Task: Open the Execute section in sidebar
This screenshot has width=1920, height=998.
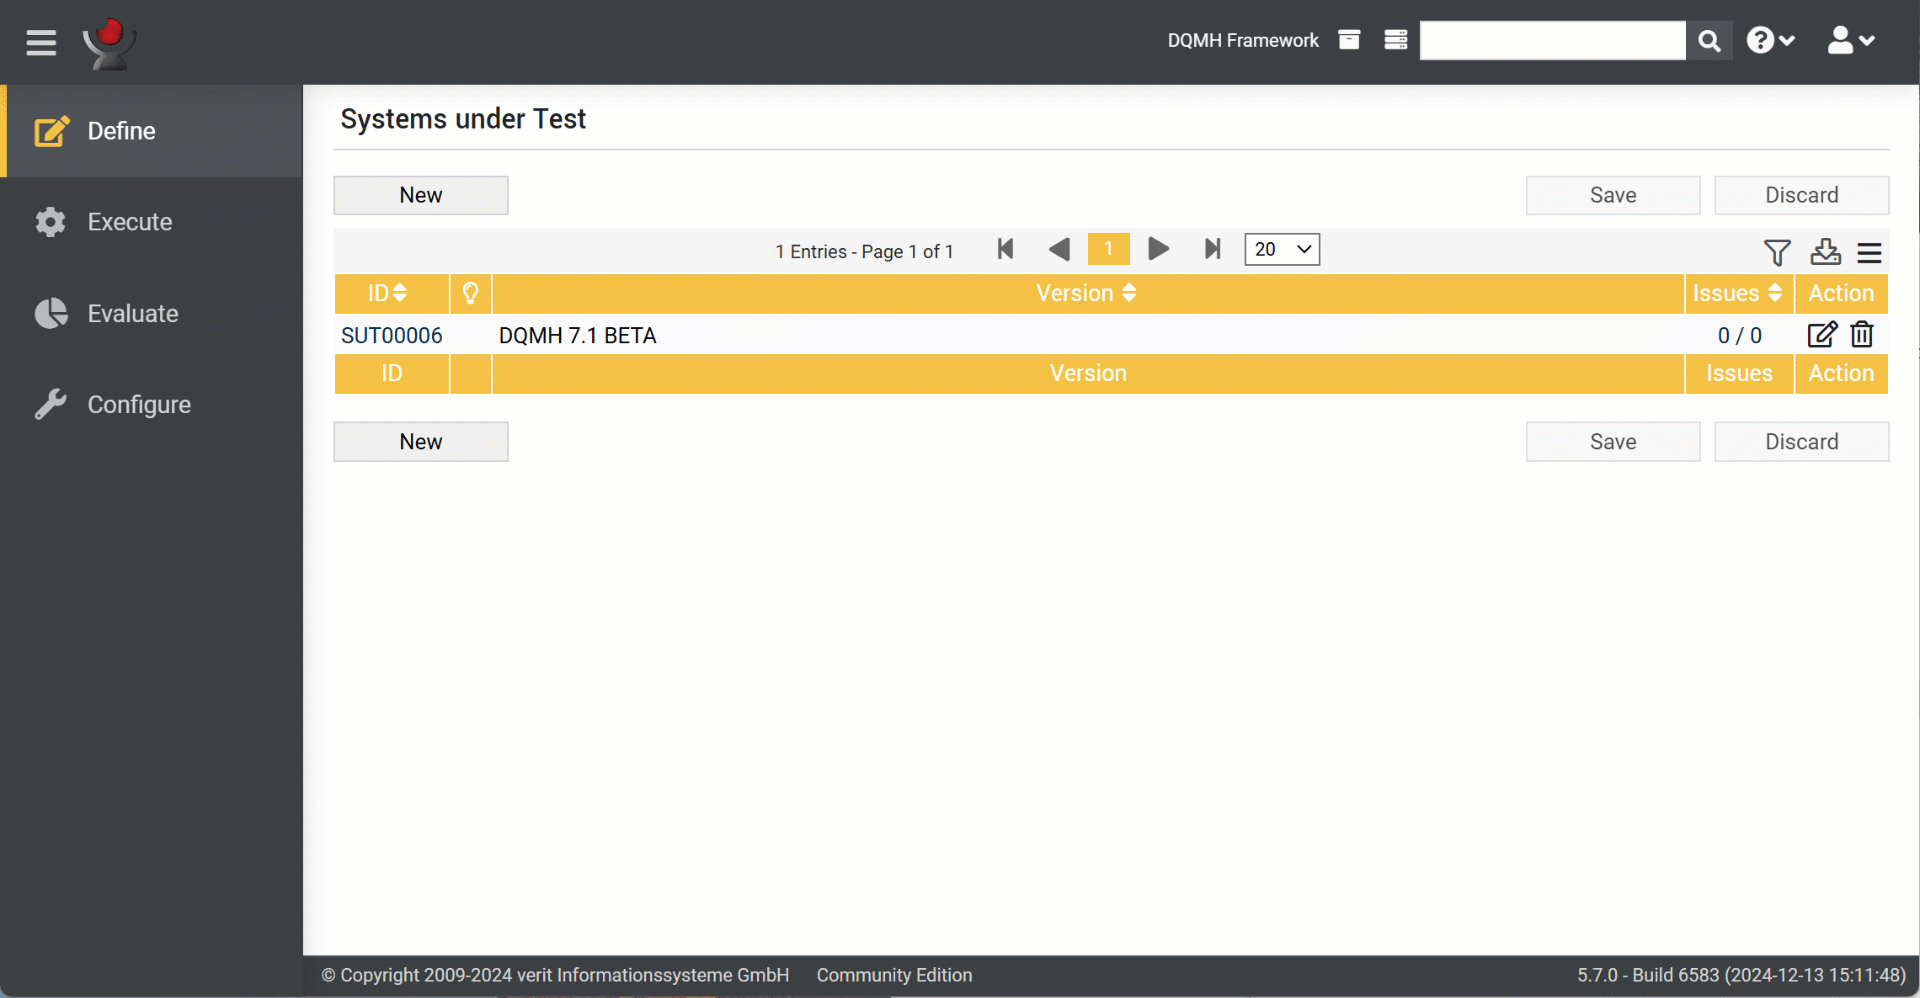Action: click(x=130, y=222)
